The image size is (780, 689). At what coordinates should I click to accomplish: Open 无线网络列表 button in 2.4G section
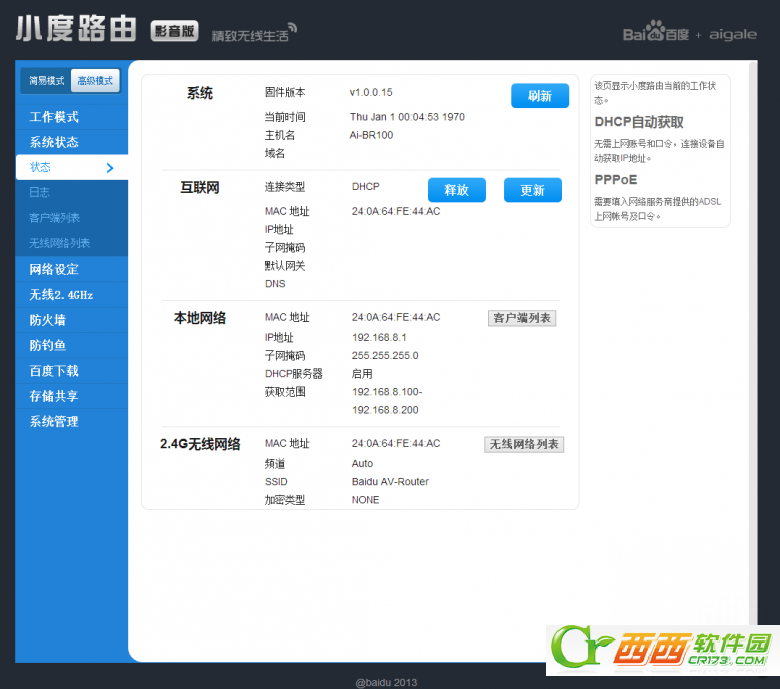click(x=524, y=444)
